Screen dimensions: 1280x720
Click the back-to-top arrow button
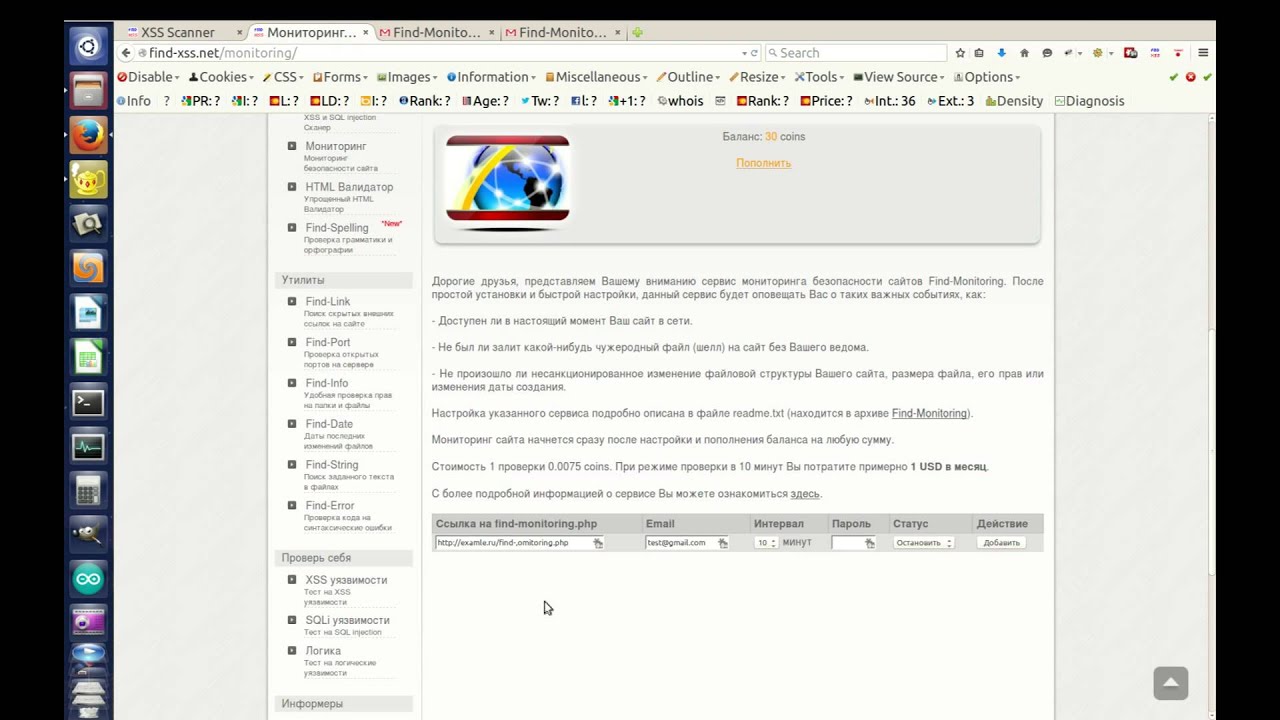click(x=1171, y=684)
